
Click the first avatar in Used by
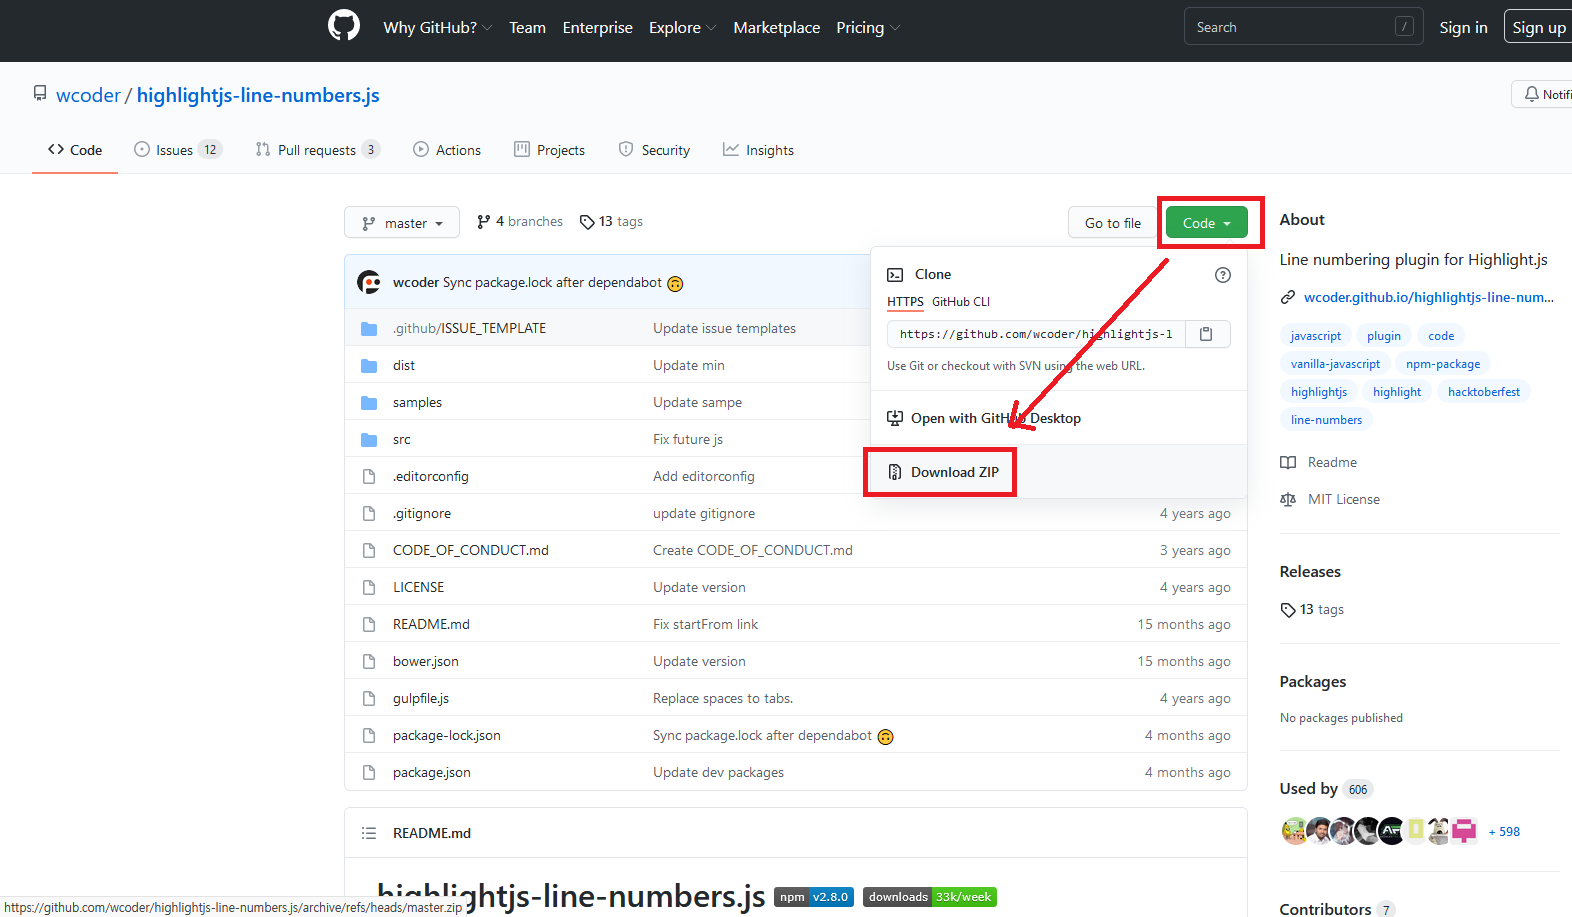pyautogui.click(x=1294, y=831)
